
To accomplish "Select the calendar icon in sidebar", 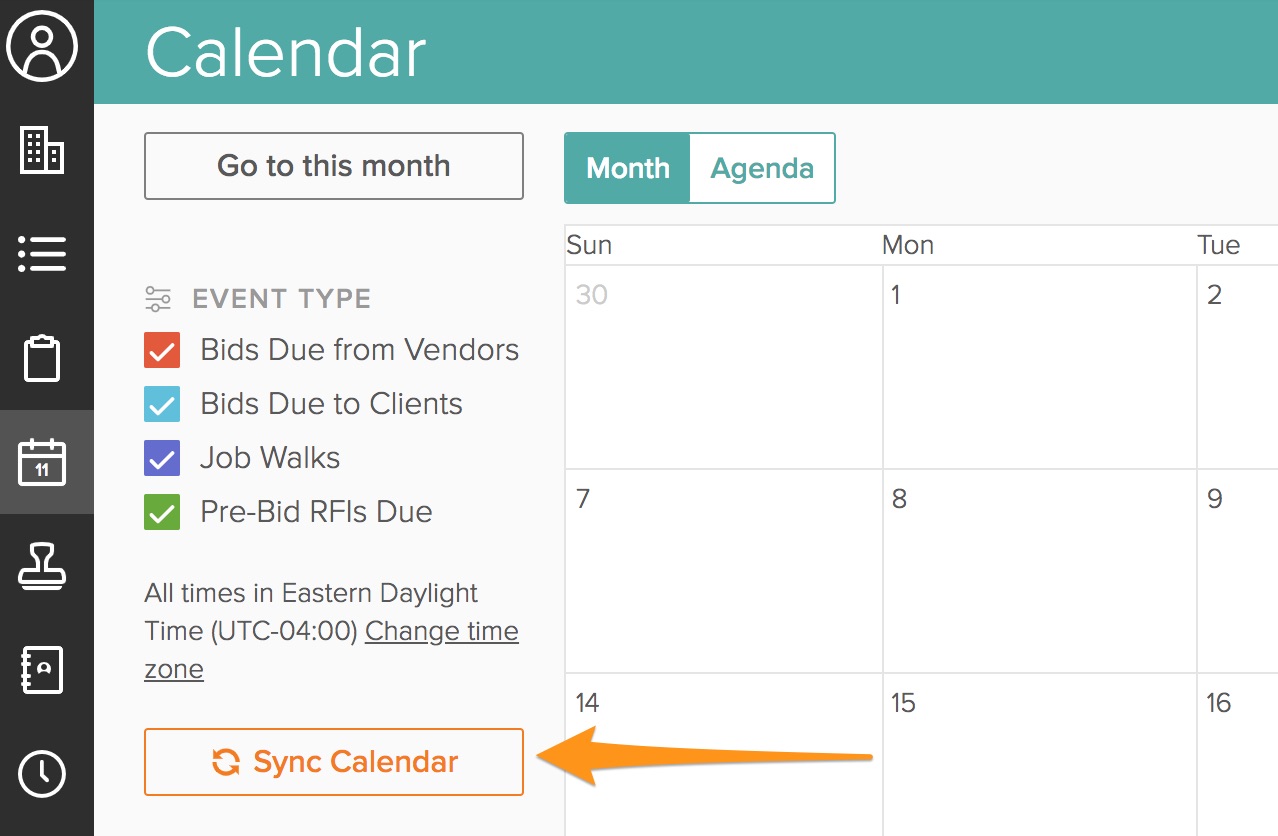I will (x=42, y=462).
